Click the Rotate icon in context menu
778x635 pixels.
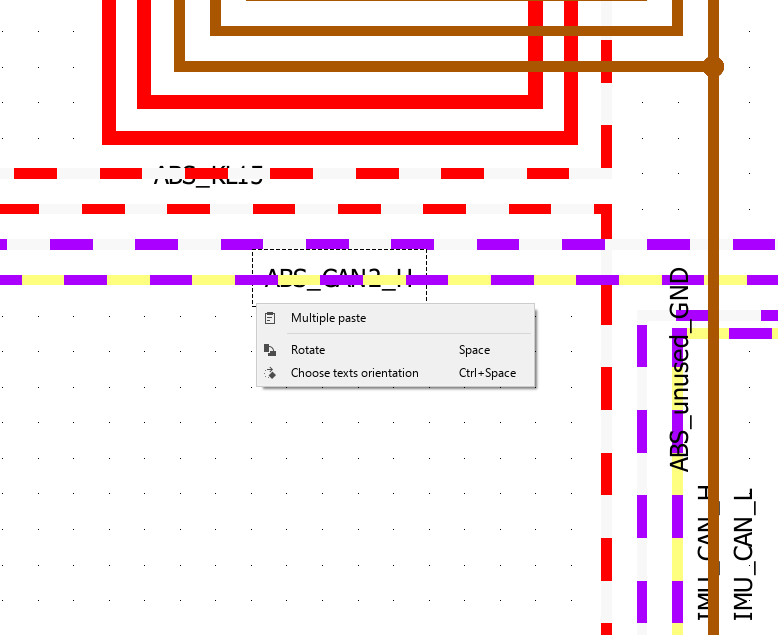(x=270, y=350)
